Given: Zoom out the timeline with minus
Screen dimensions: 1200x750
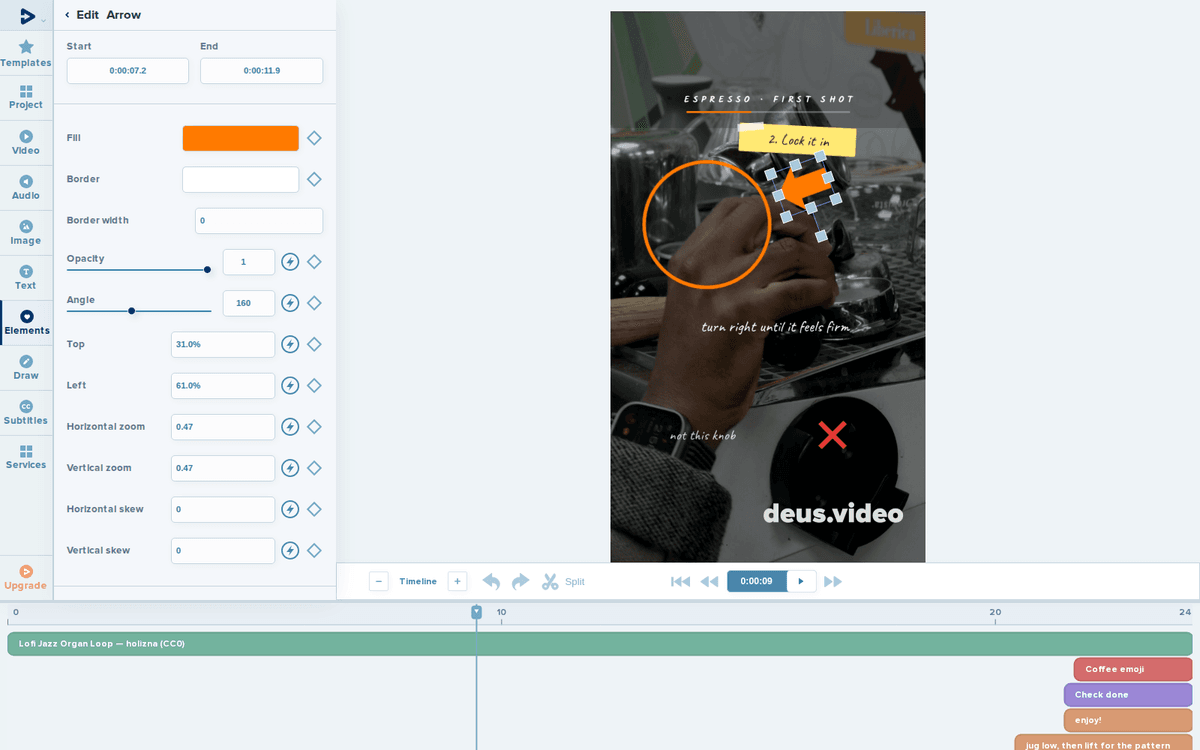Looking at the screenshot, I should tap(379, 581).
